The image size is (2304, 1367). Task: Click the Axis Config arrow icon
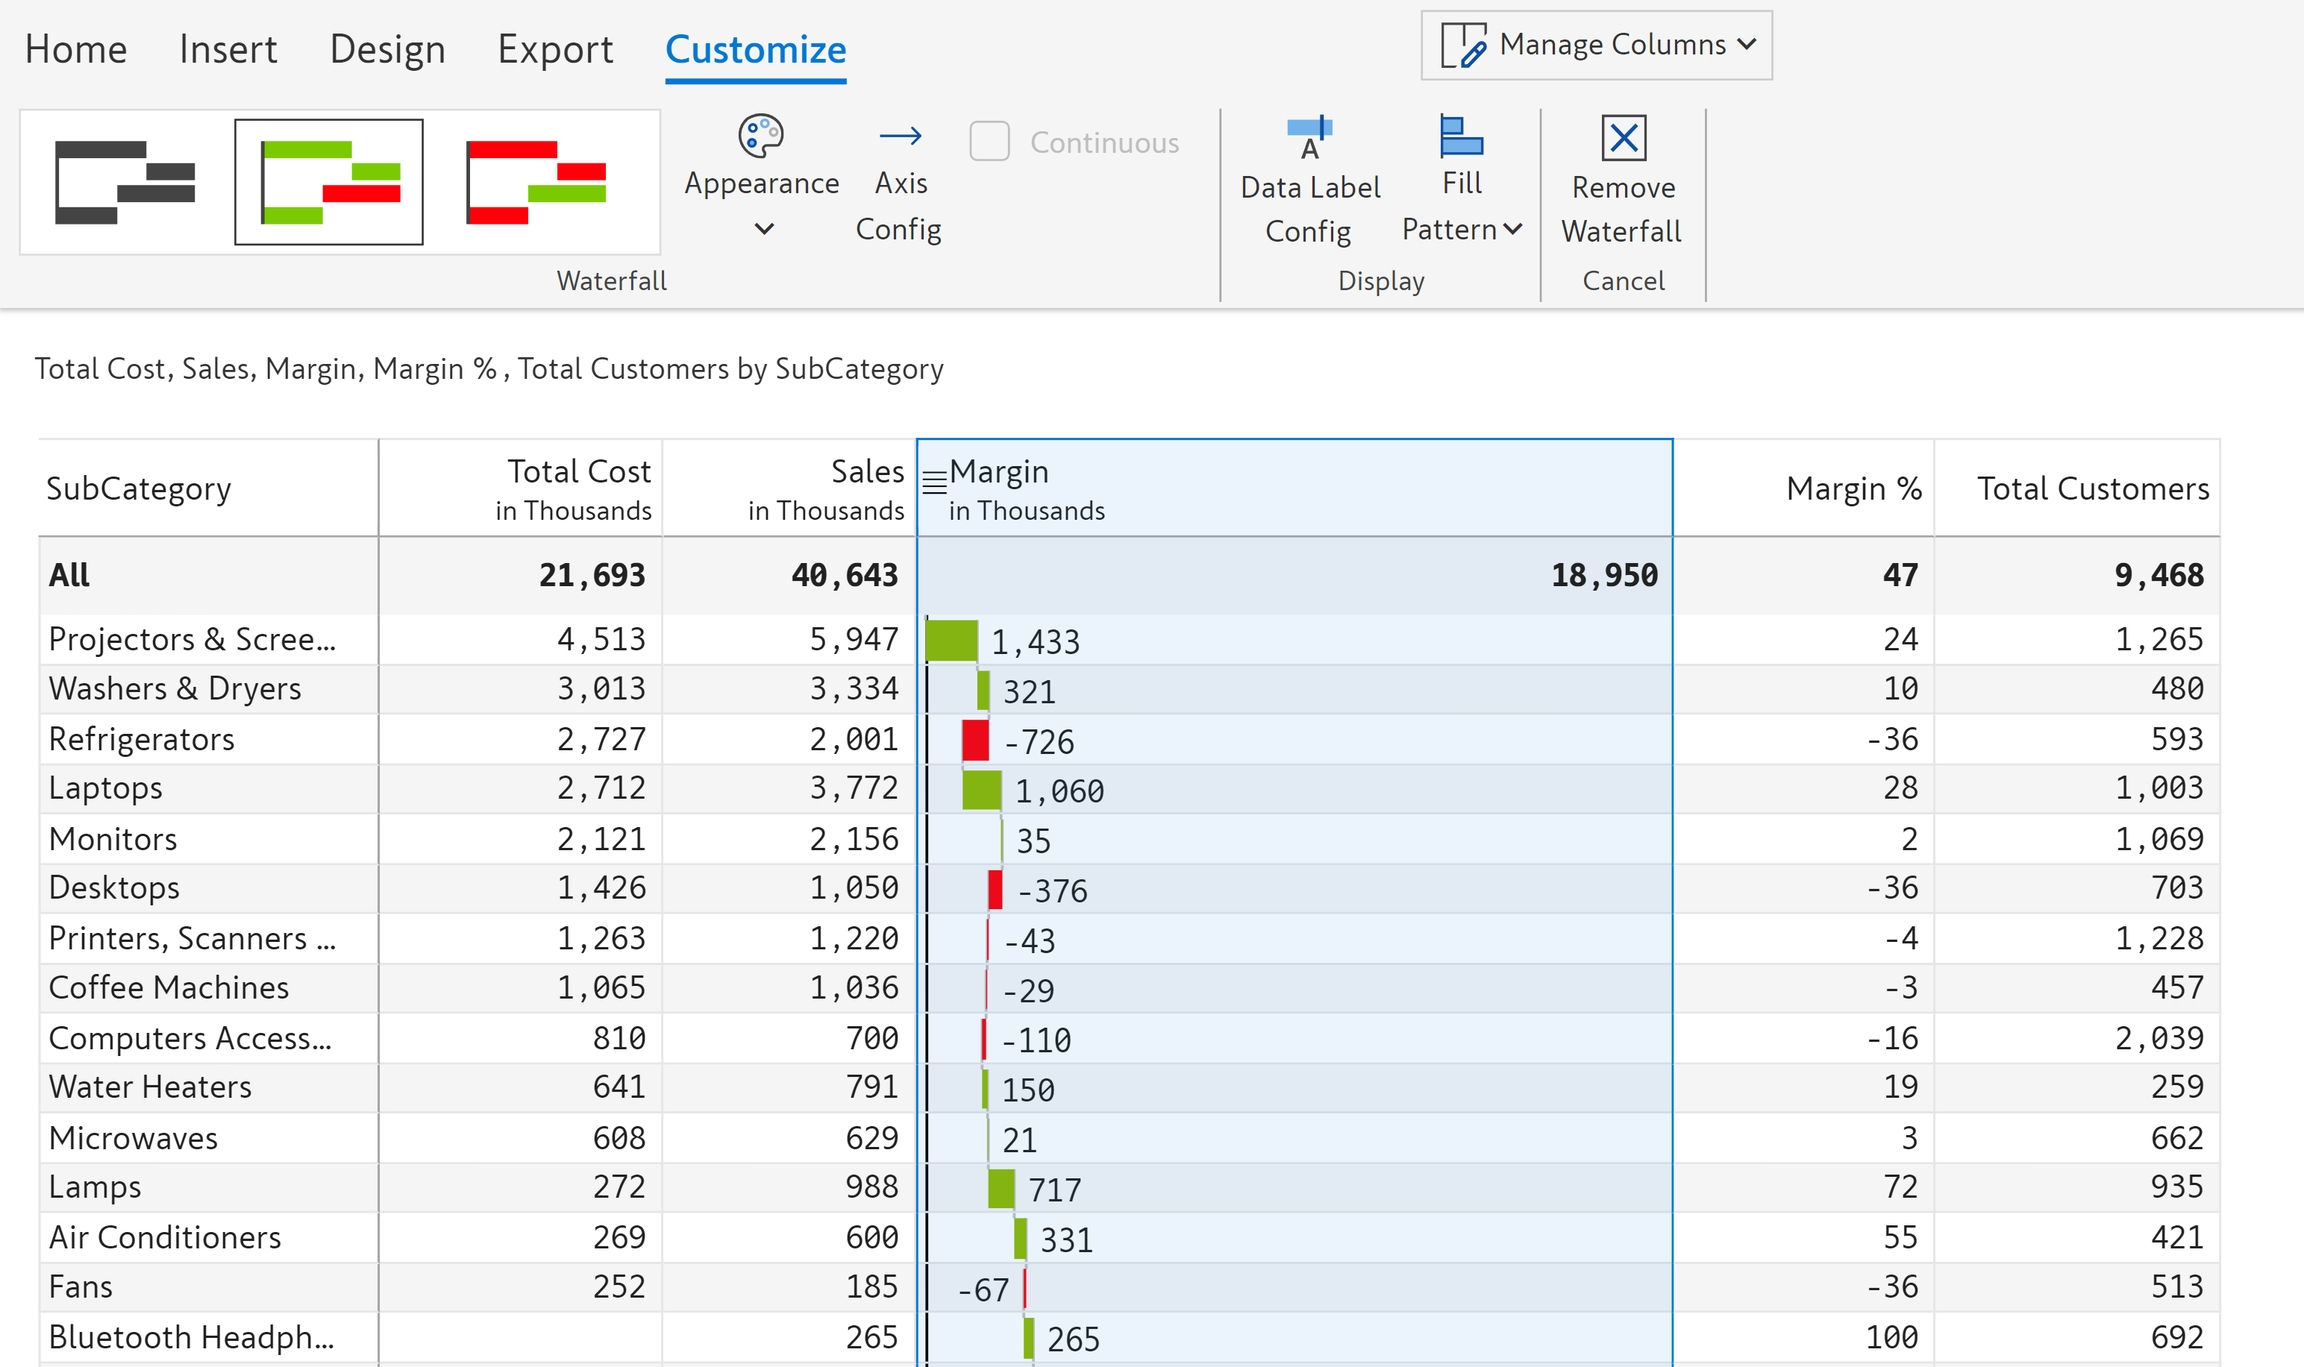point(900,136)
